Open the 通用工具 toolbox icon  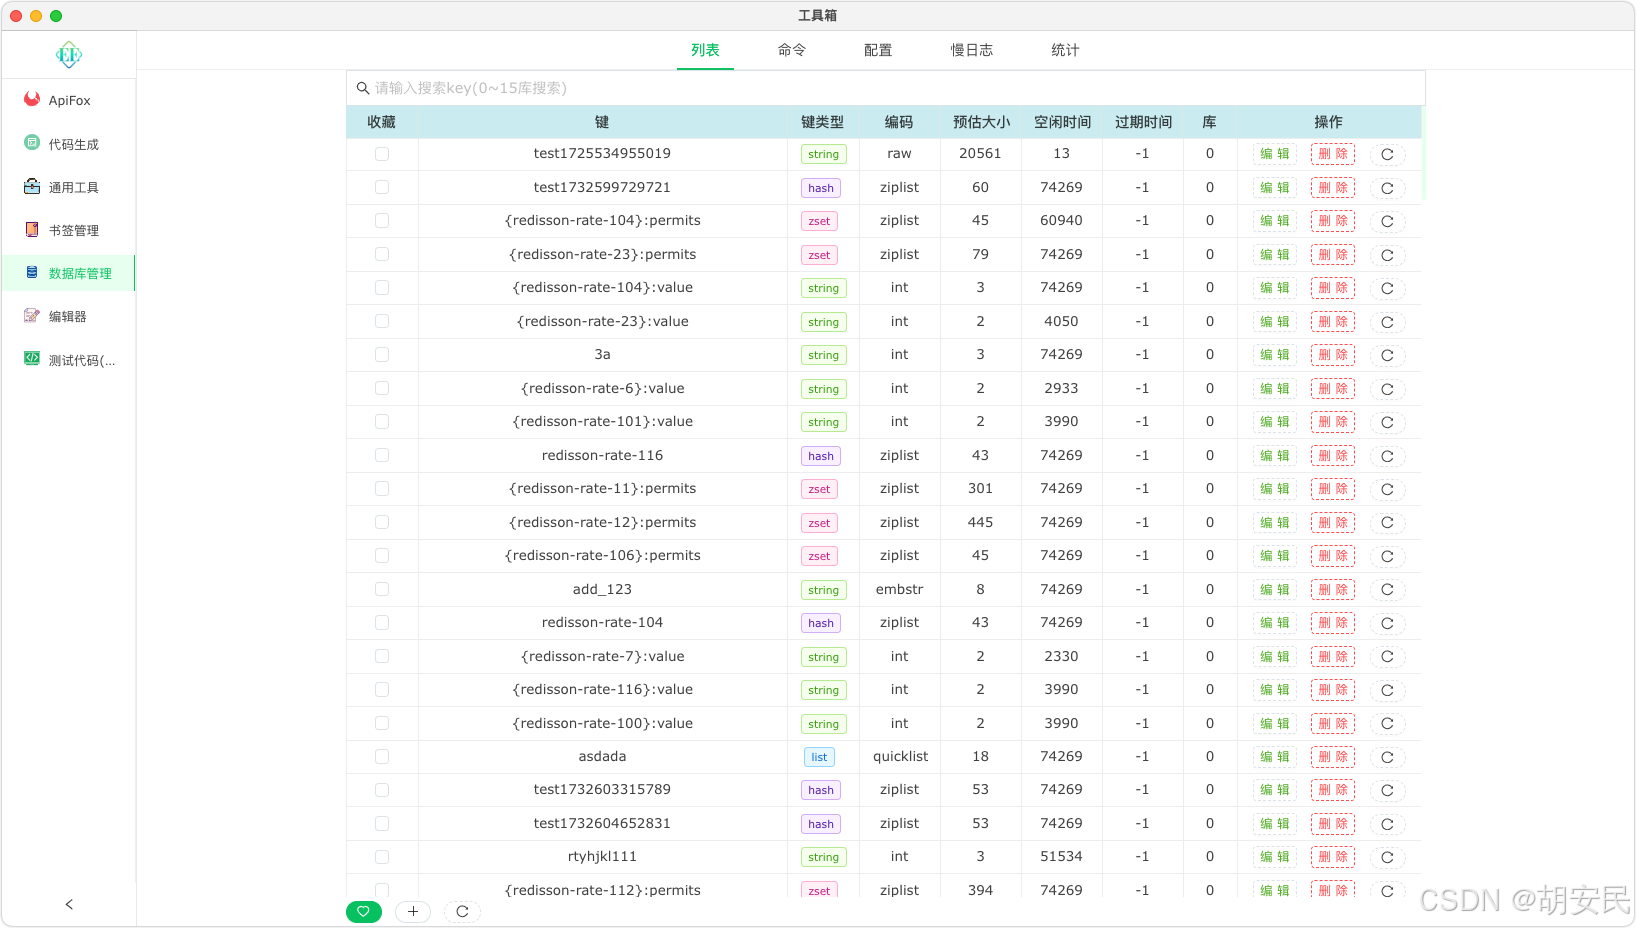[32, 186]
